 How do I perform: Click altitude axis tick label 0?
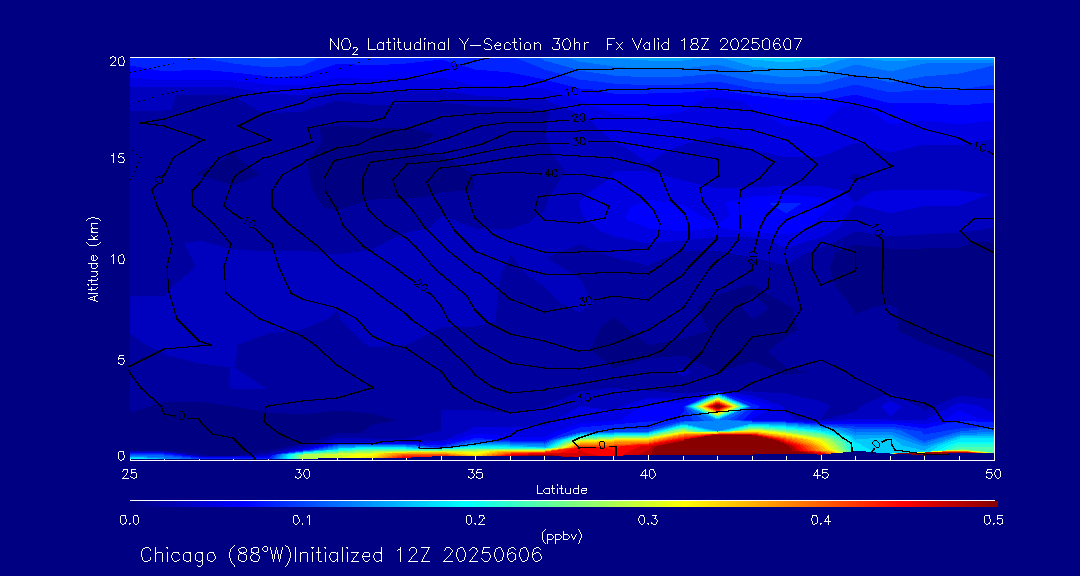(x=121, y=455)
